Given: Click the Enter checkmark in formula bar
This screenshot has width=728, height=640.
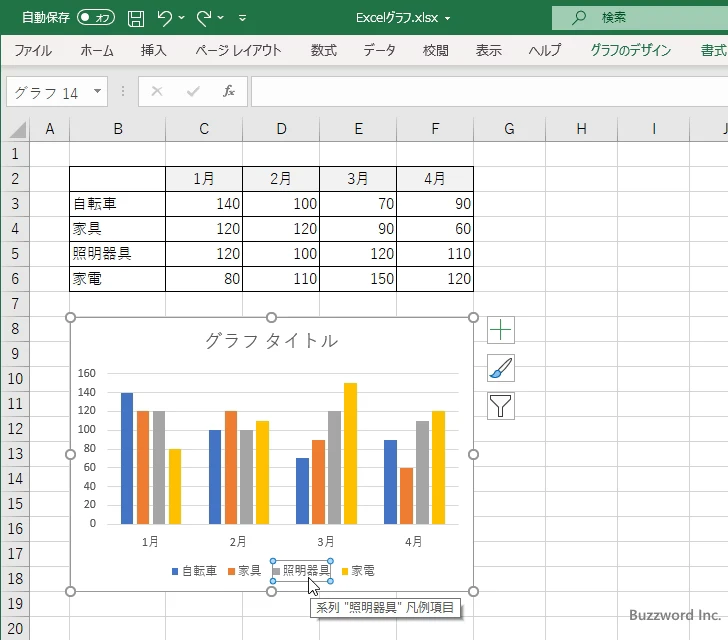Looking at the screenshot, I should (x=193, y=91).
